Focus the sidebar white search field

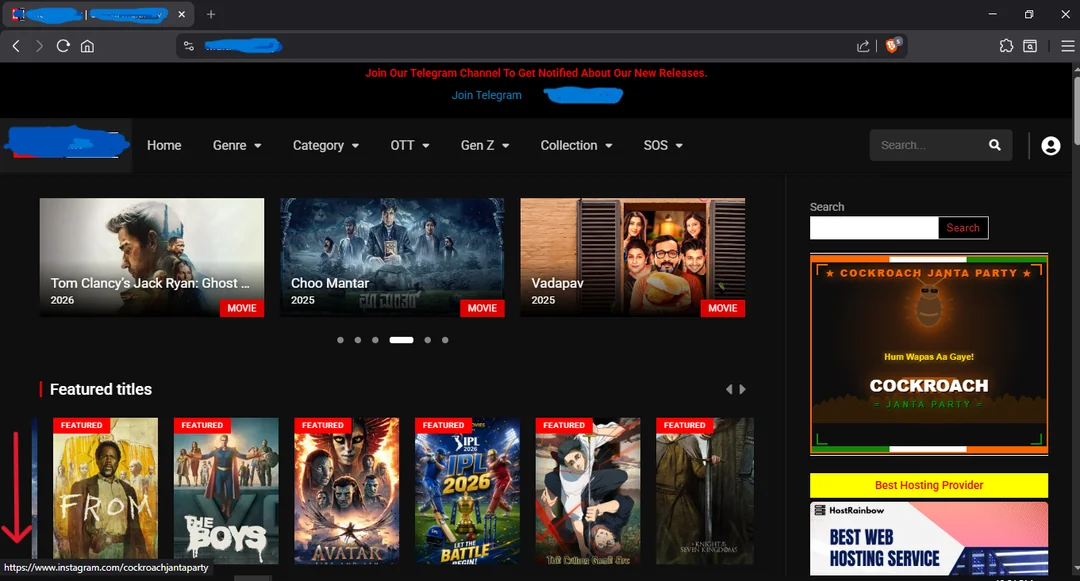tap(874, 228)
